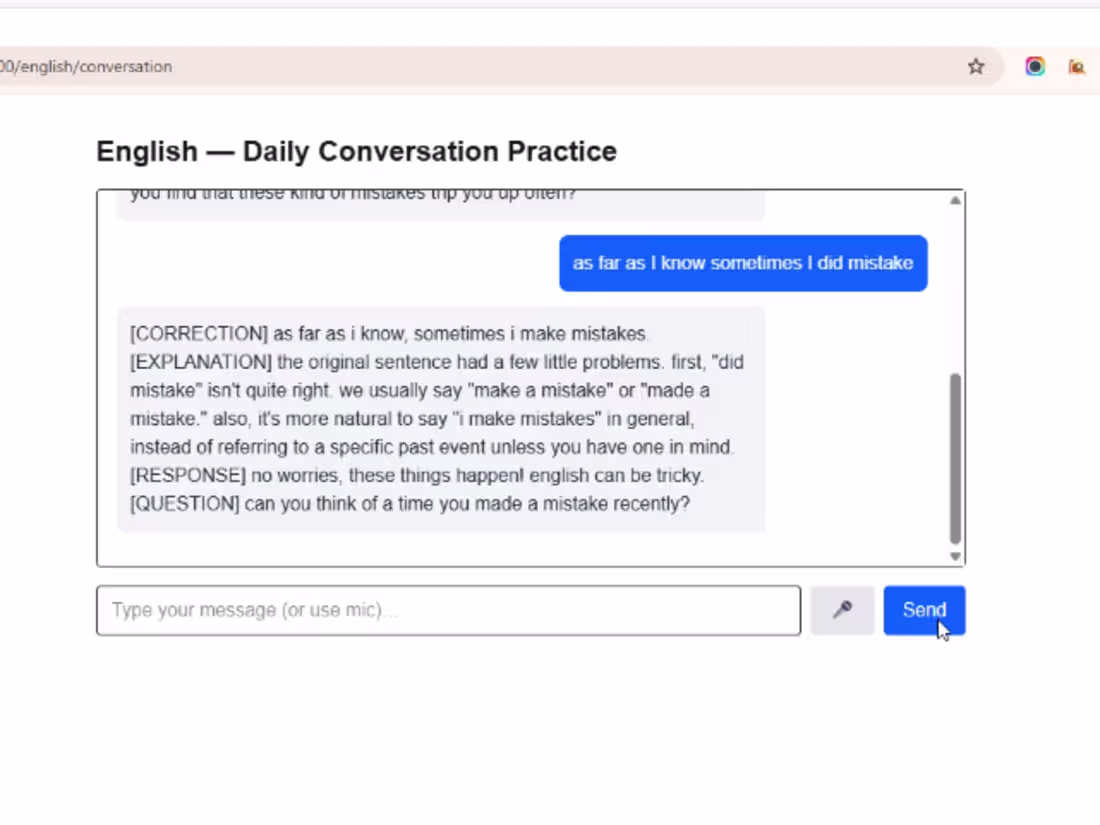
Task: Select the bookmark star in the address bar
Action: (x=975, y=66)
